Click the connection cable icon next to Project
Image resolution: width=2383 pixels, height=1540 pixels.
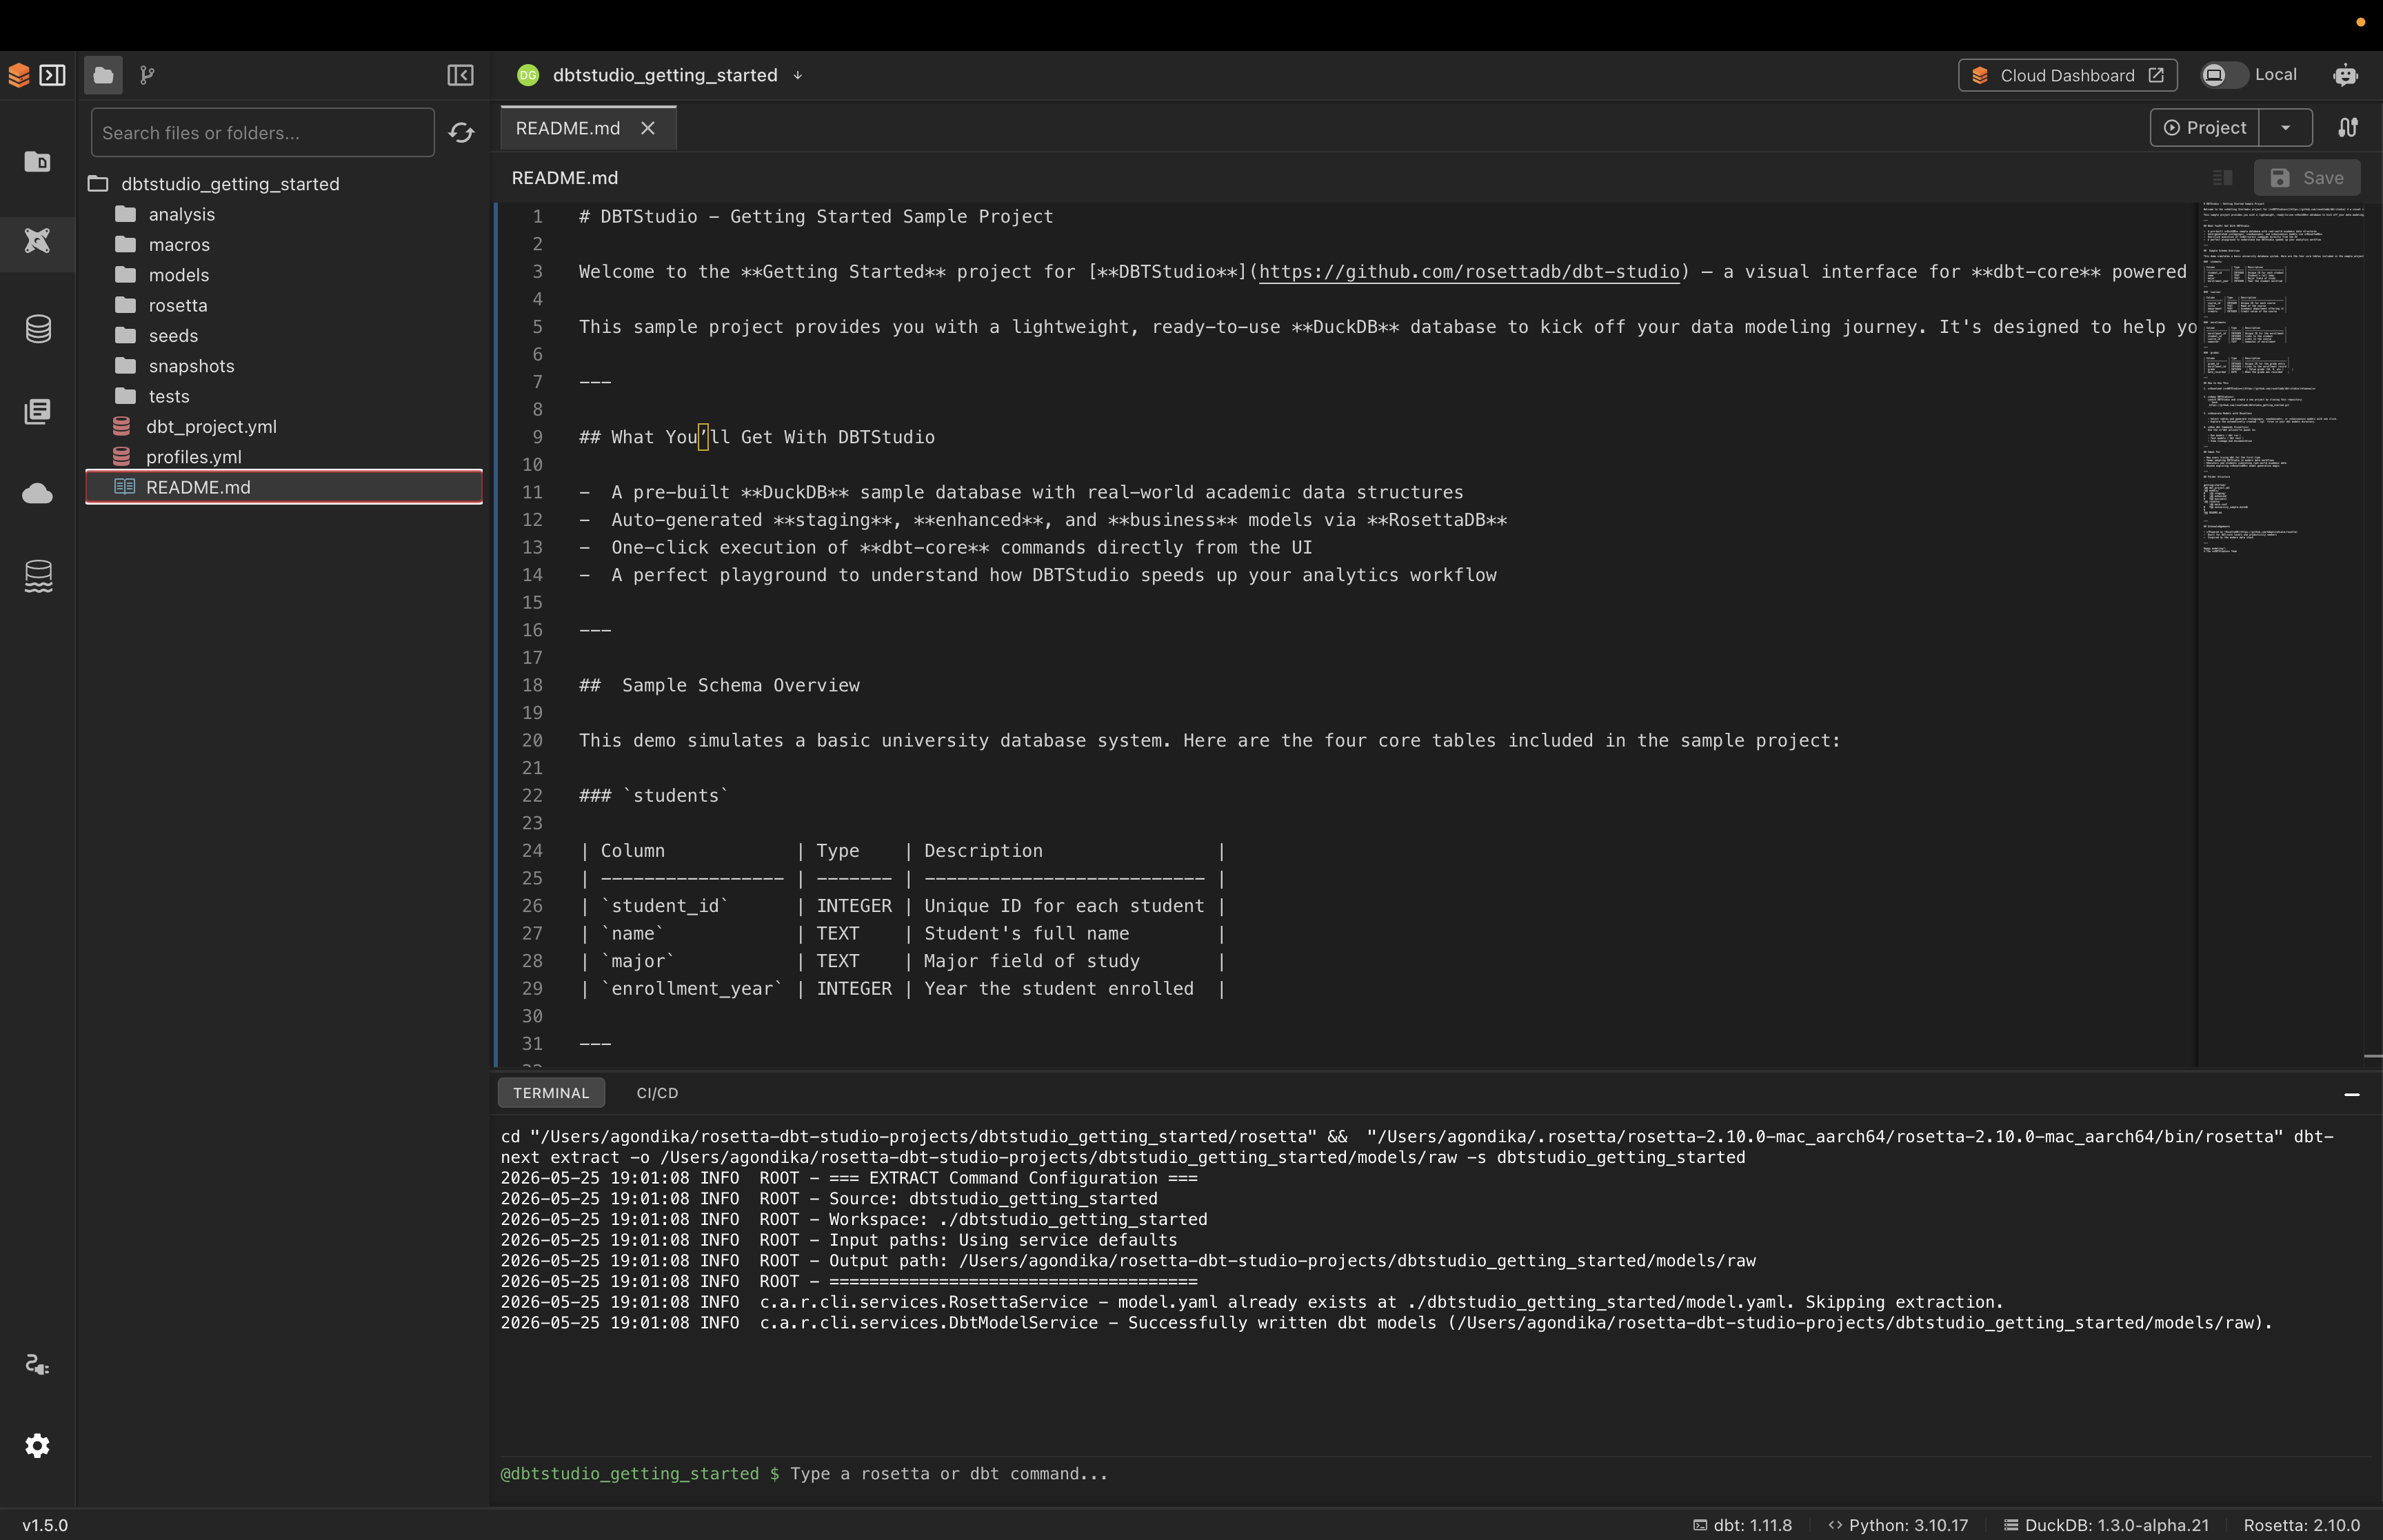2348,128
